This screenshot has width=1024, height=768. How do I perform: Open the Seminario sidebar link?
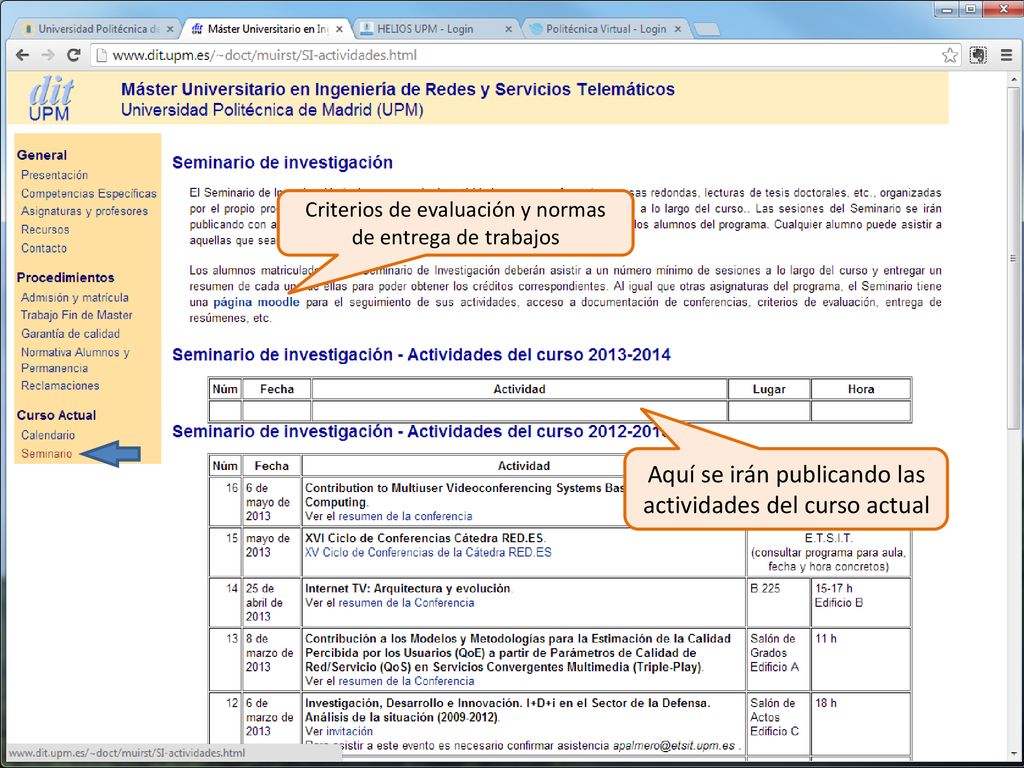pos(46,453)
